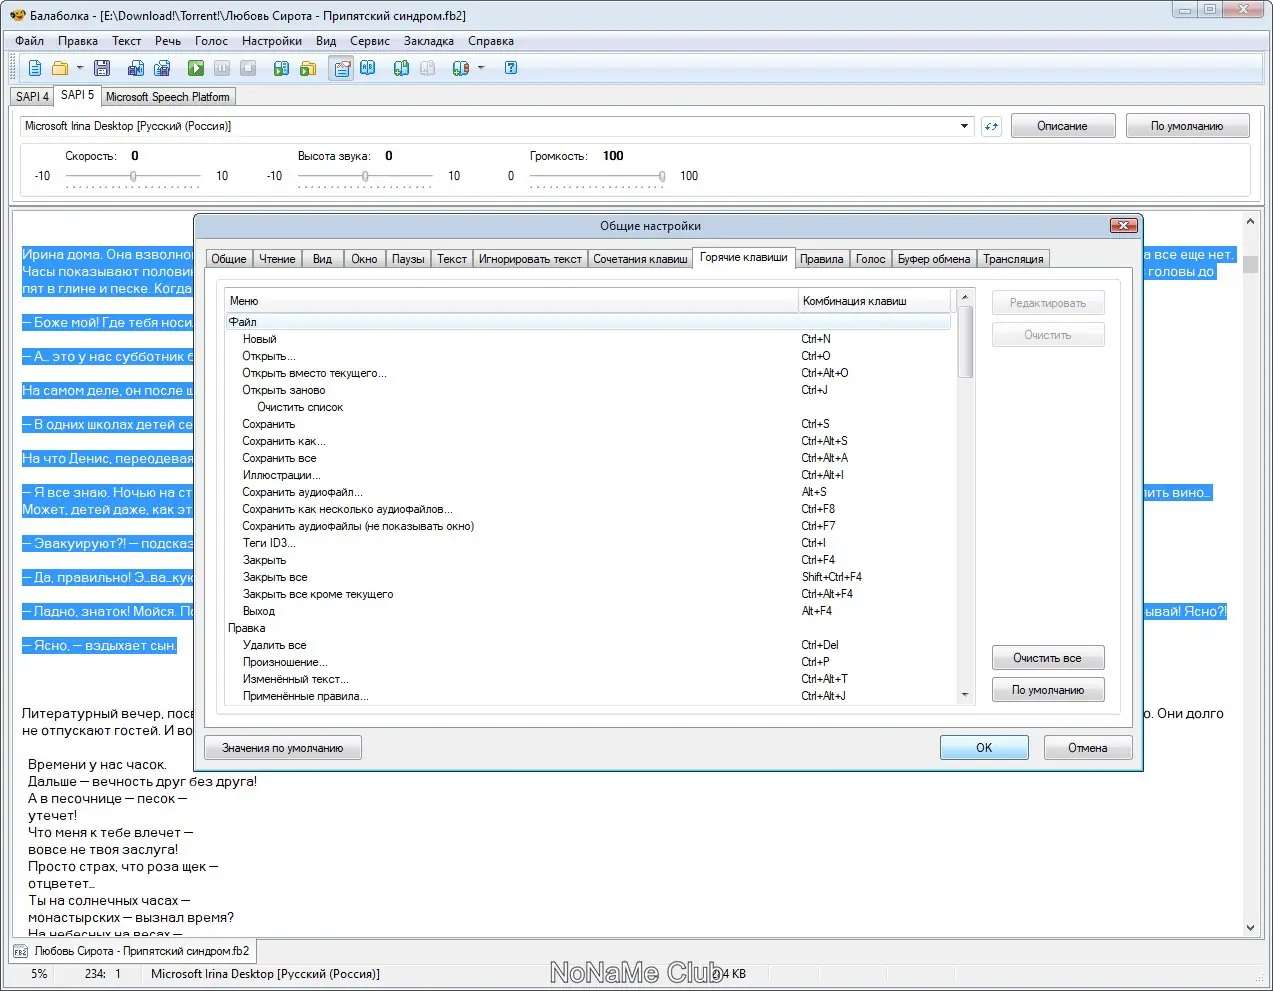Select the Сохранить как... hotkey row
1273x991 pixels.
click(x=284, y=441)
